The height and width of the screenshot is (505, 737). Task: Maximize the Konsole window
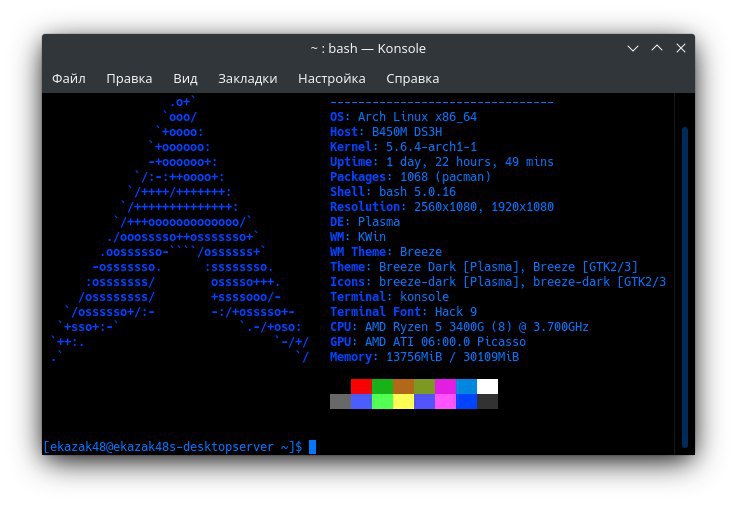click(x=657, y=48)
